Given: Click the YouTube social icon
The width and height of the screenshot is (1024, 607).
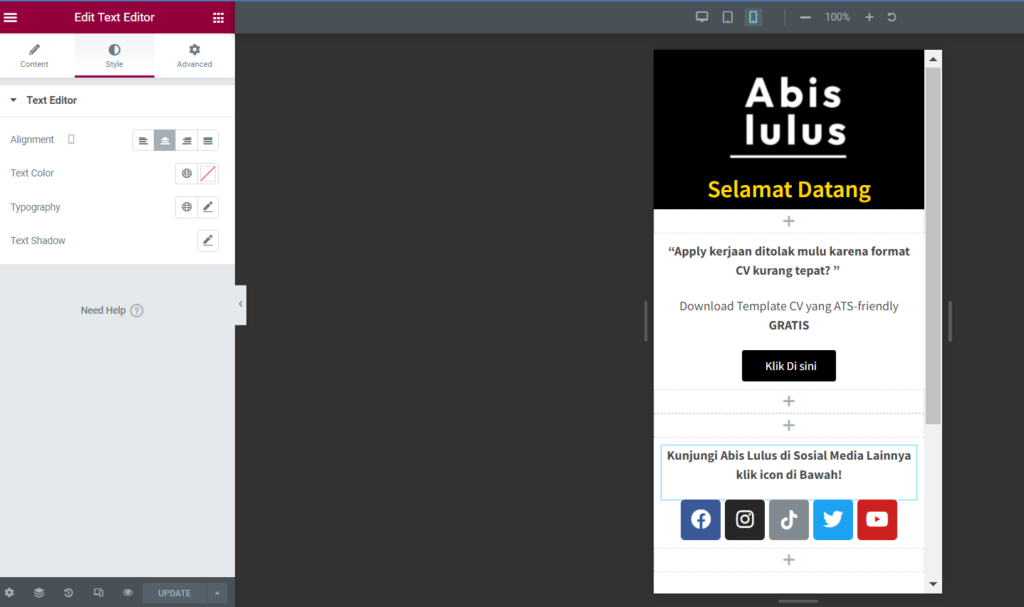Looking at the screenshot, I should [x=877, y=520].
